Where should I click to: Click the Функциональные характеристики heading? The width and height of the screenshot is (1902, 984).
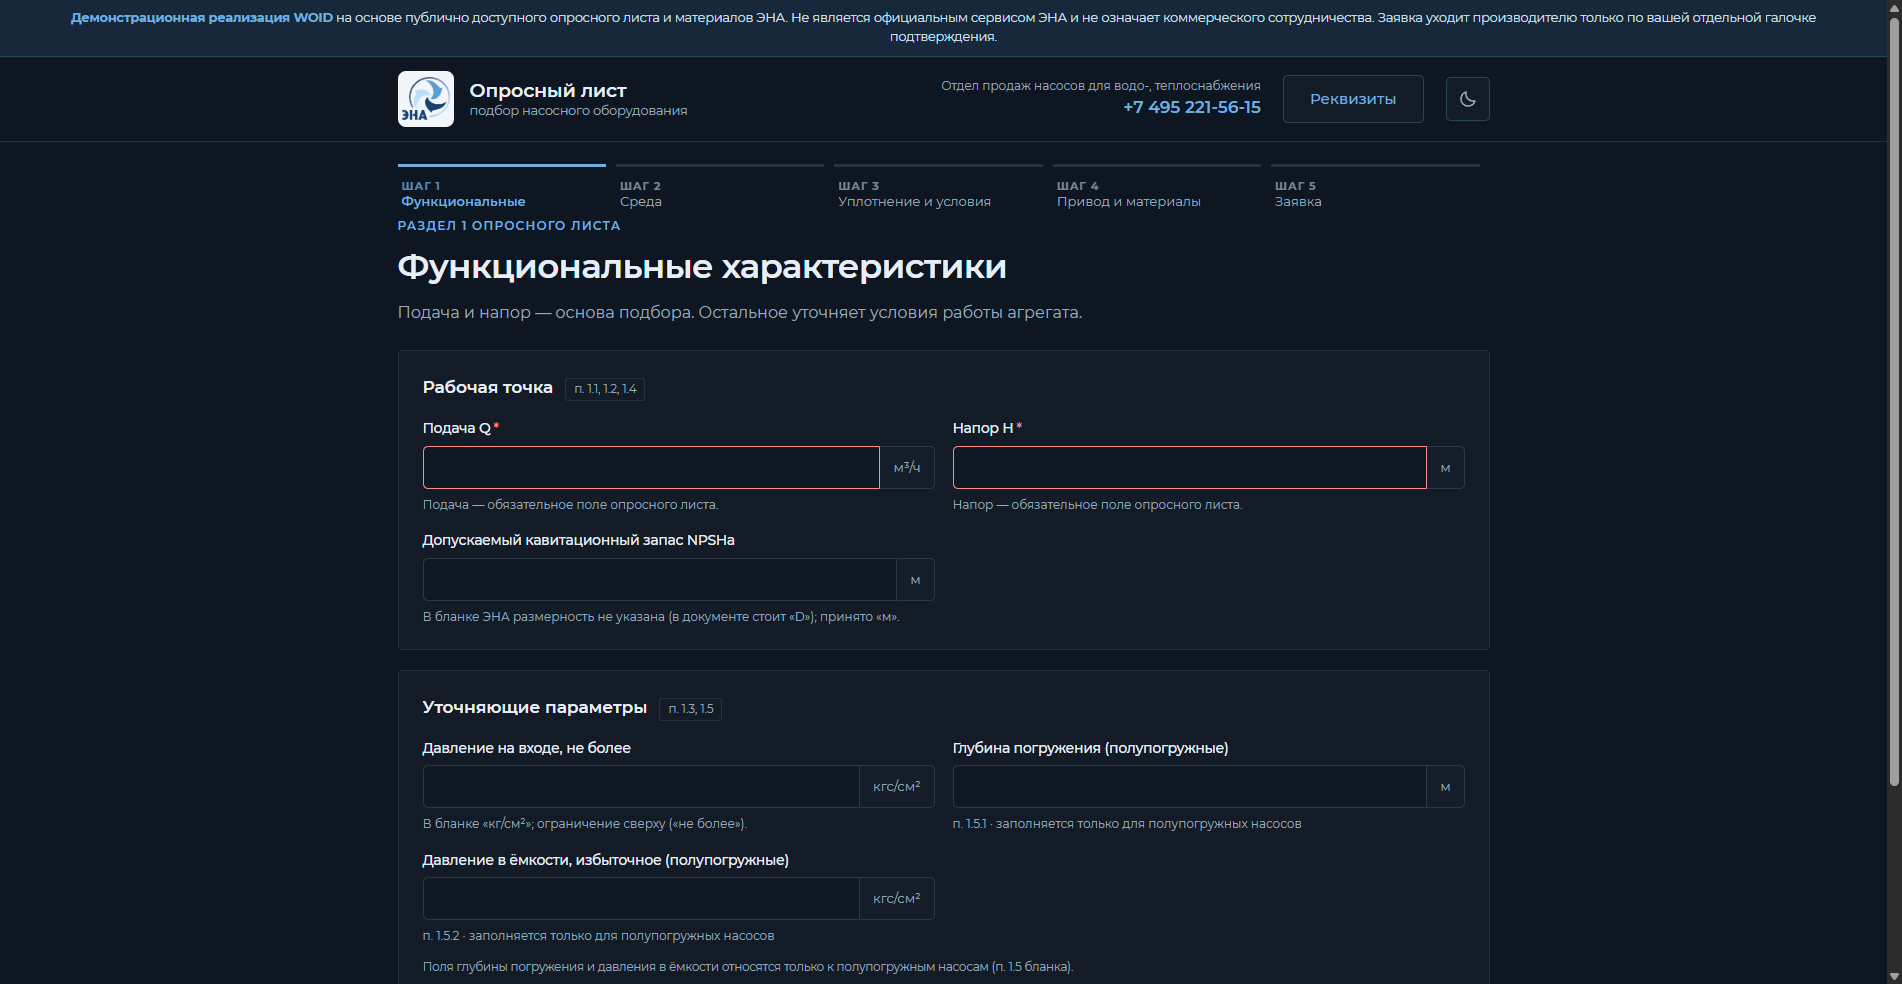[x=702, y=267]
